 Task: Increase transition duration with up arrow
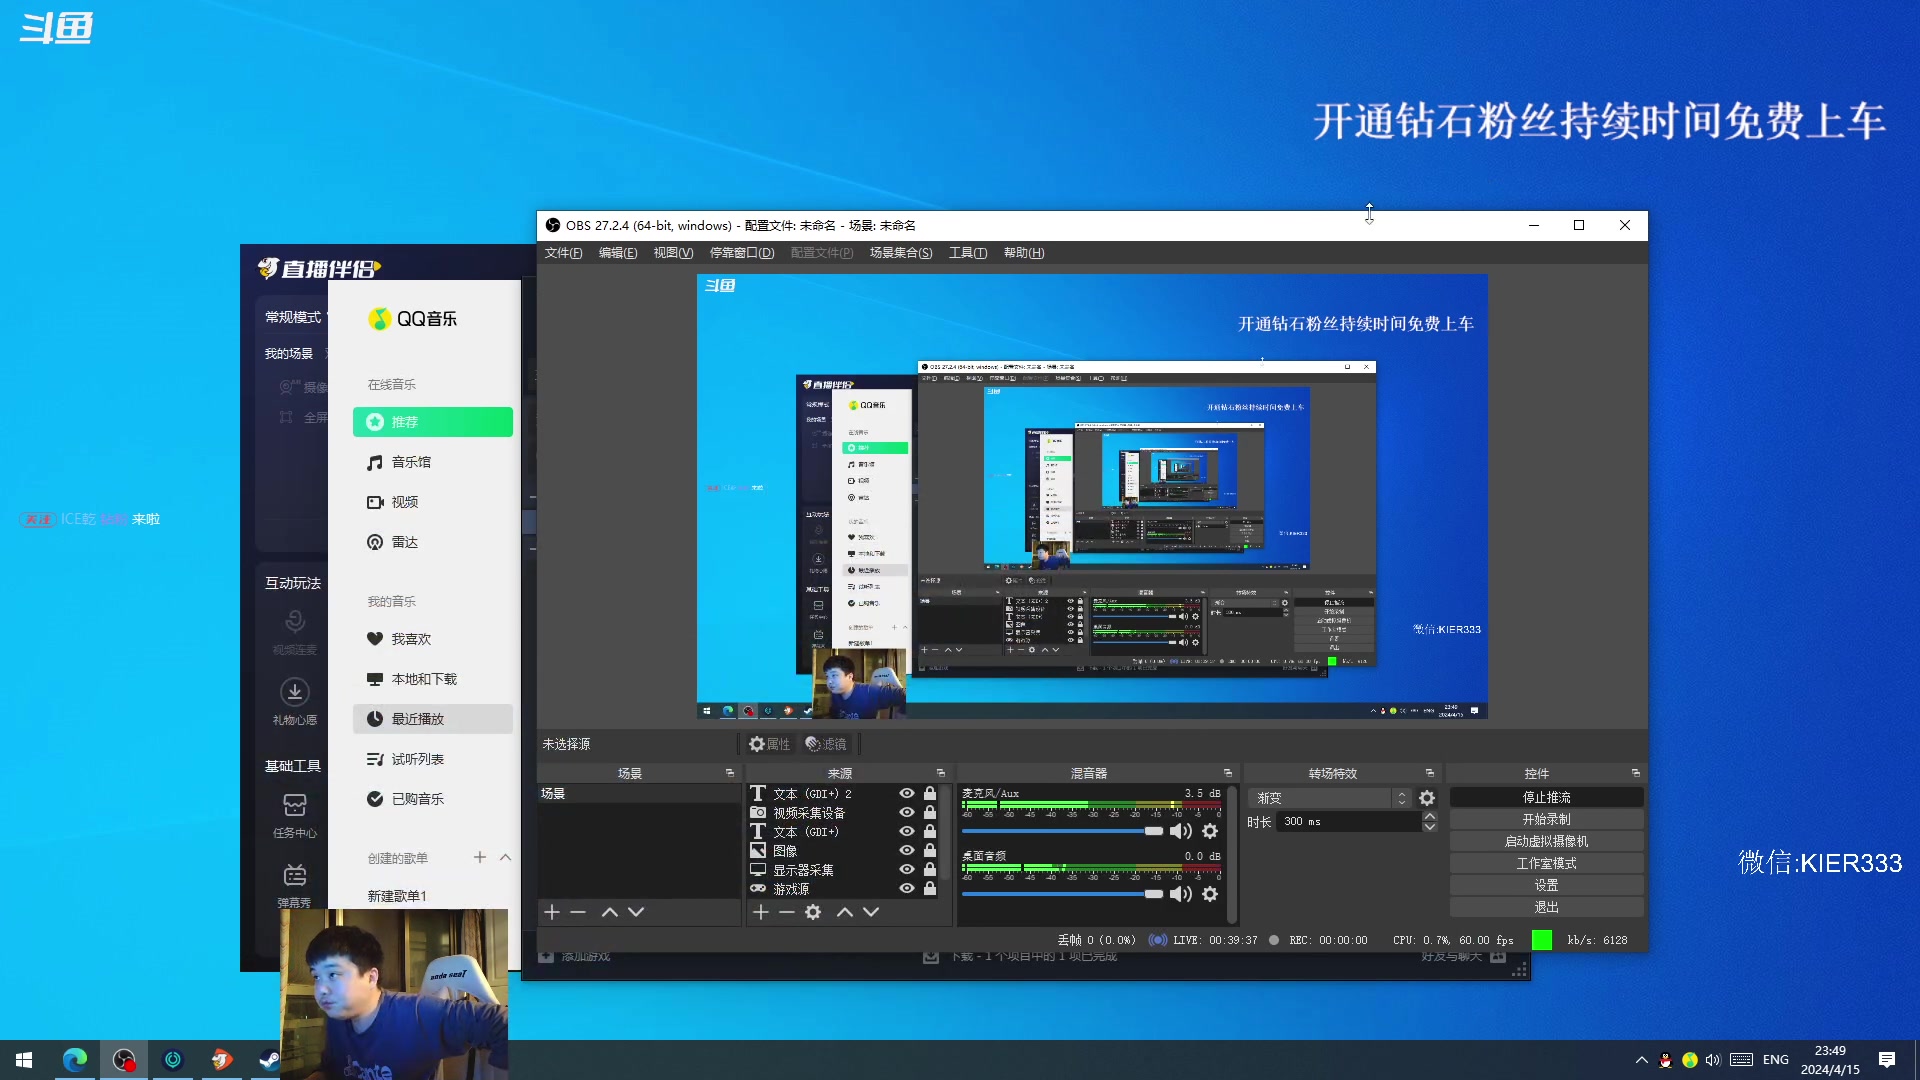click(x=1430, y=816)
